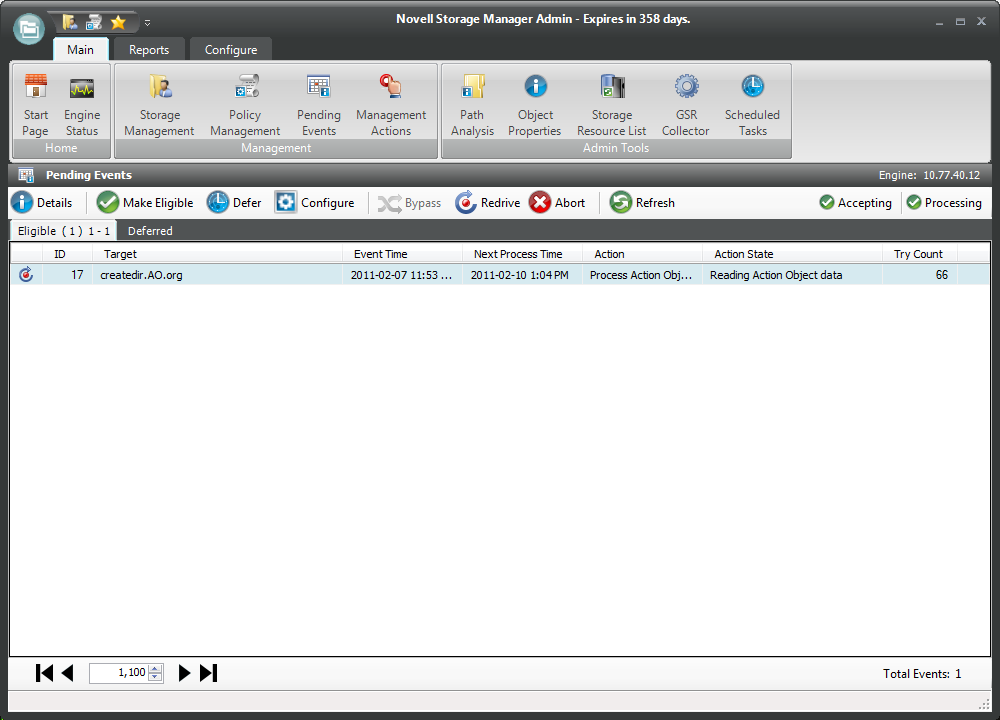The width and height of the screenshot is (1000, 720).
Task: Launch Path Analysis tool
Action: tap(472, 105)
